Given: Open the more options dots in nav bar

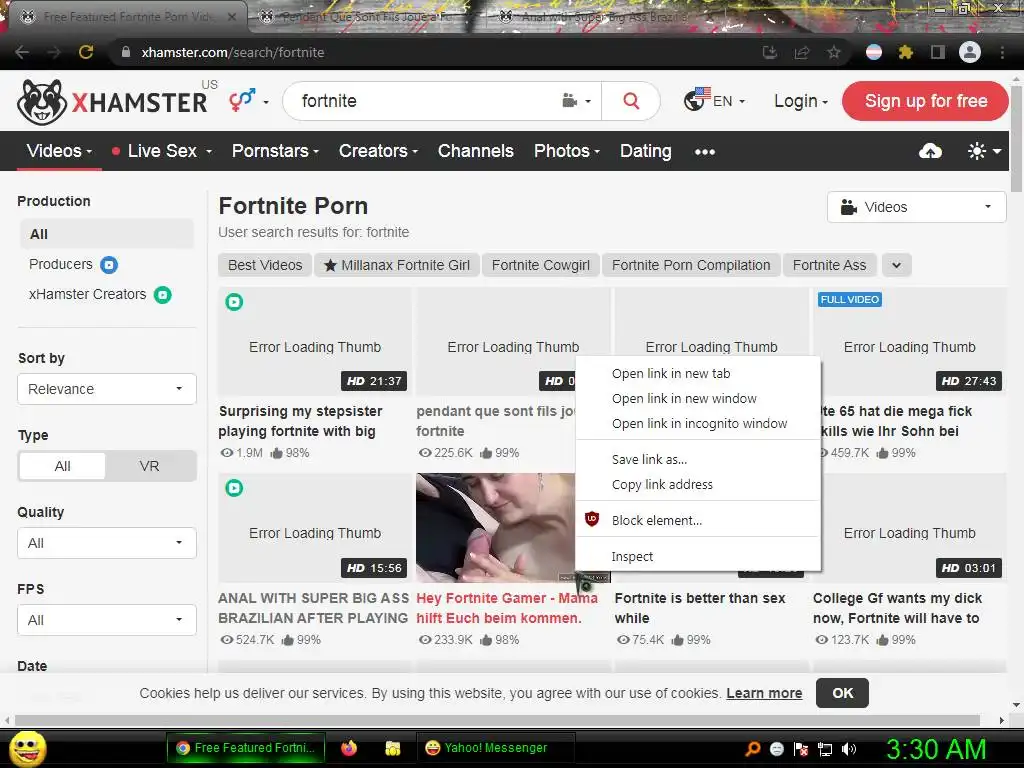Looking at the screenshot, I should [705, 152].
